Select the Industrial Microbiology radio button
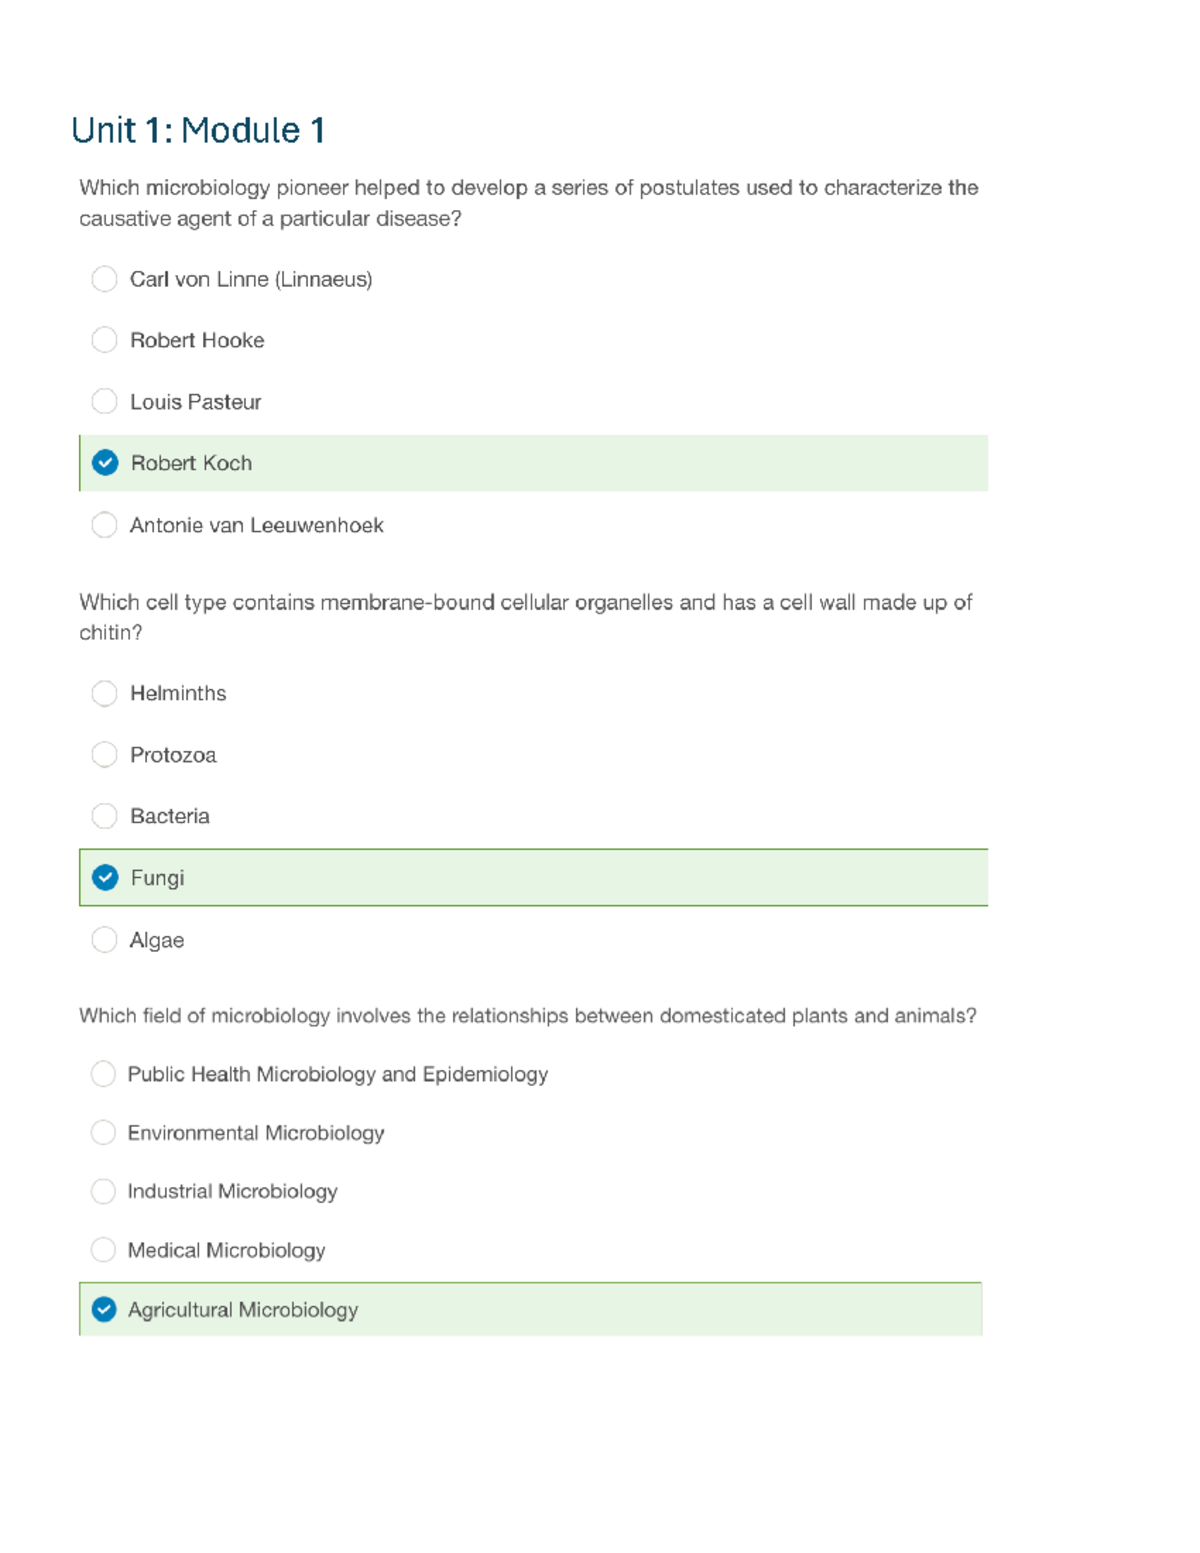This screenshot has height=1553, width=1200. pos(103,1191)
